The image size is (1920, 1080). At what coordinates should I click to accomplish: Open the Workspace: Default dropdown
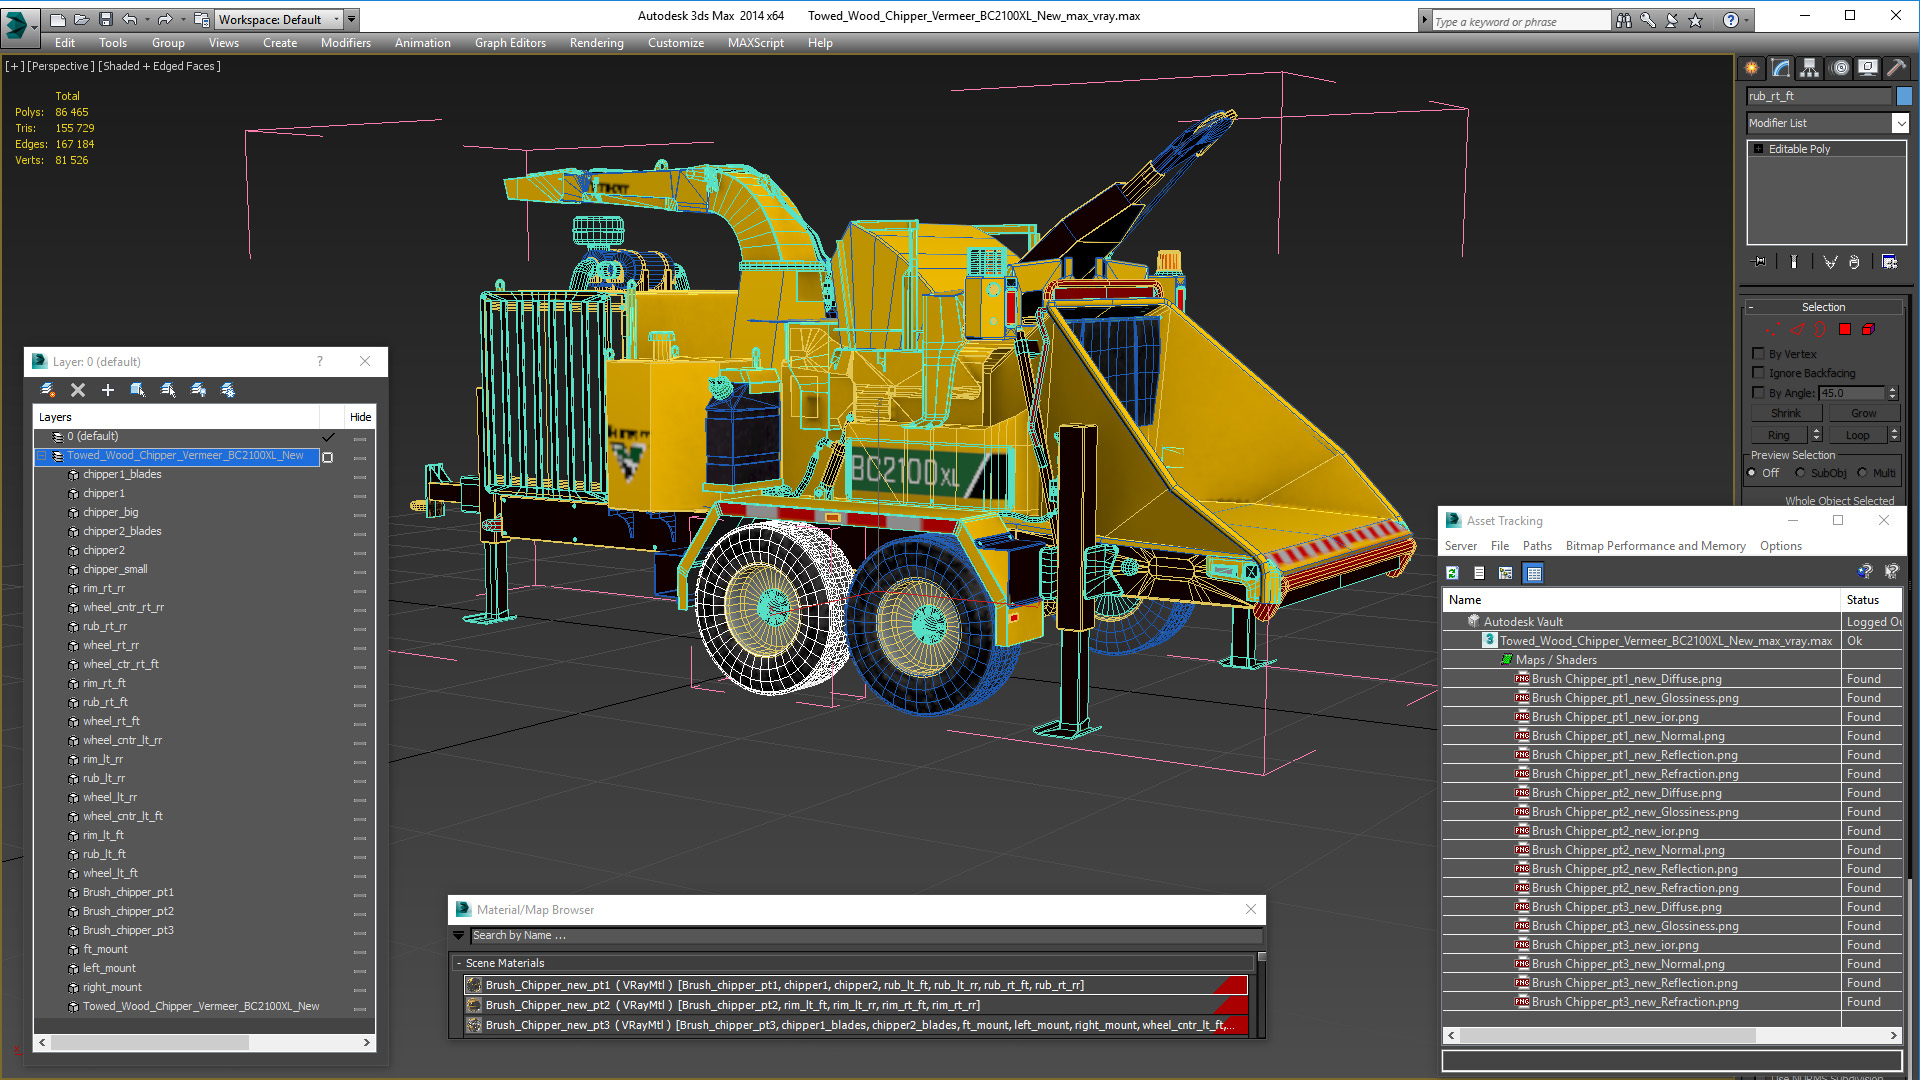pyautogui.click(x=279, y=19)
